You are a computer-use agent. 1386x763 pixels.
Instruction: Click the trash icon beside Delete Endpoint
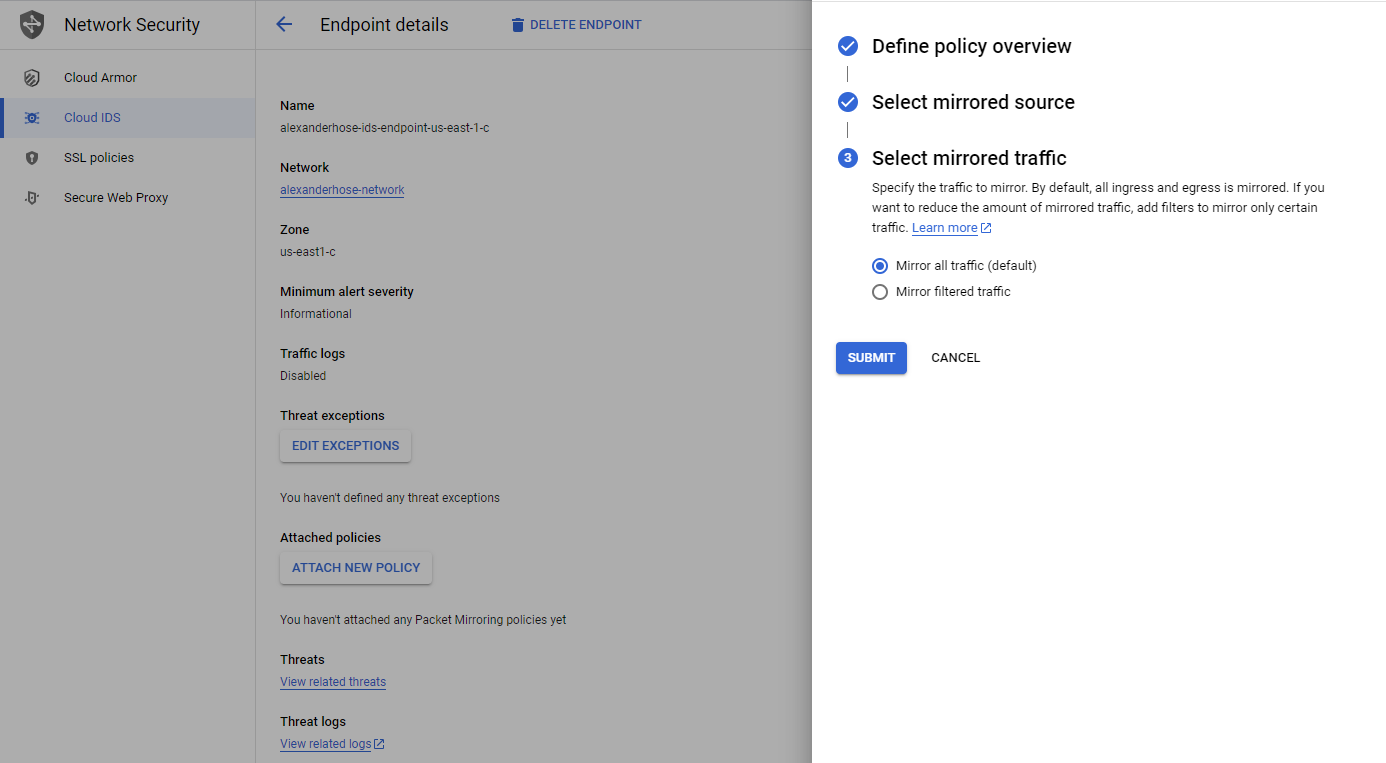pos(517,25)
